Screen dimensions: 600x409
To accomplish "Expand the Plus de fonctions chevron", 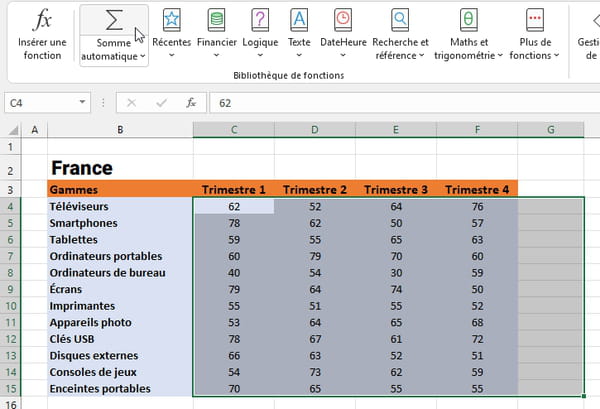I will click(556, 55).
